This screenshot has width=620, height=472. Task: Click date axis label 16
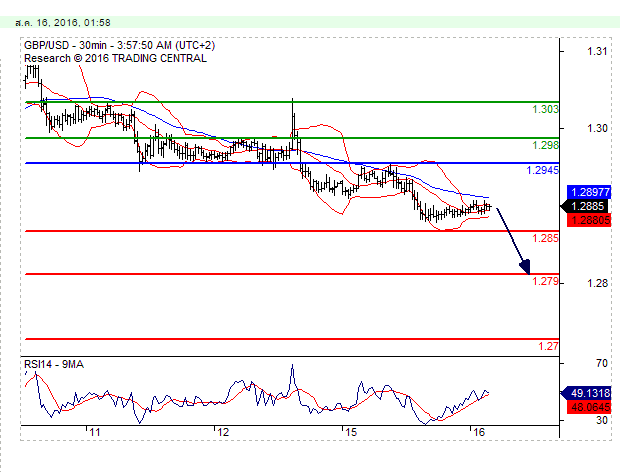(479, 432)
